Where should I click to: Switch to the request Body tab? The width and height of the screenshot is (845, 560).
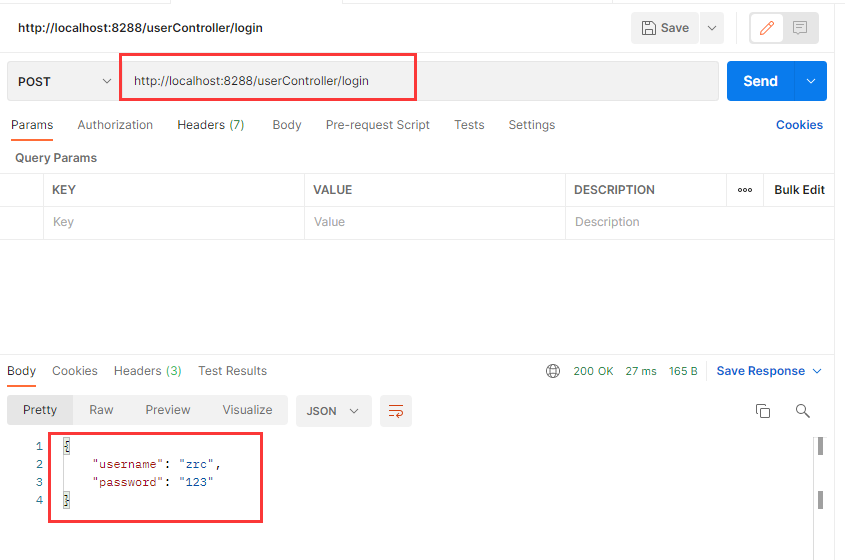[287, 125]
